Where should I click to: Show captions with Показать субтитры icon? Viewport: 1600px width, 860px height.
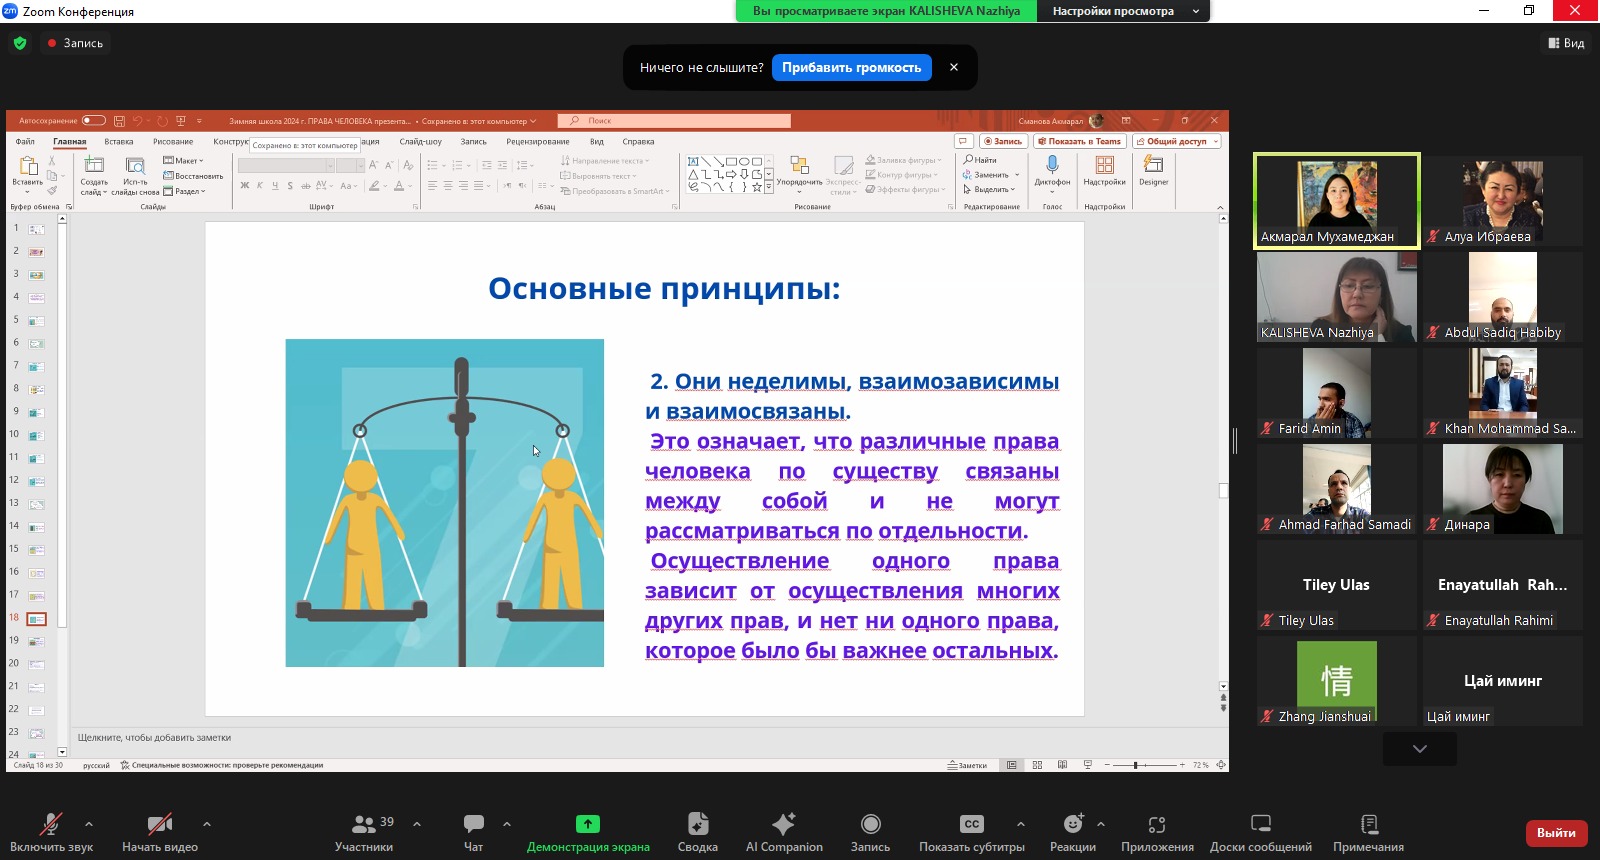tap(972, 824)
